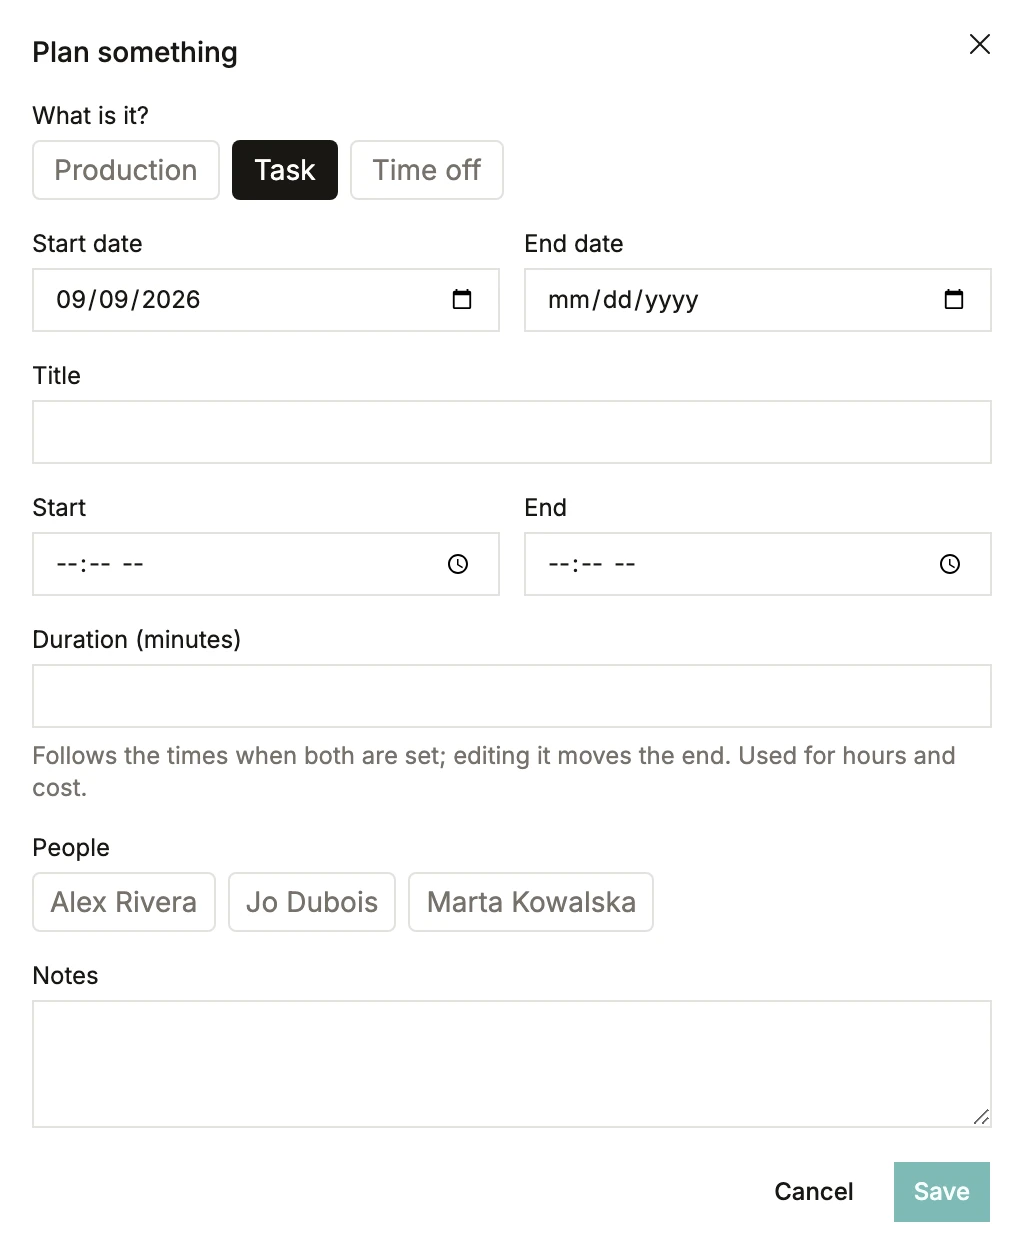This screenshot has width=1024, height=1256.
Task: Open the End date calendar picker
Action: [954, 300]
